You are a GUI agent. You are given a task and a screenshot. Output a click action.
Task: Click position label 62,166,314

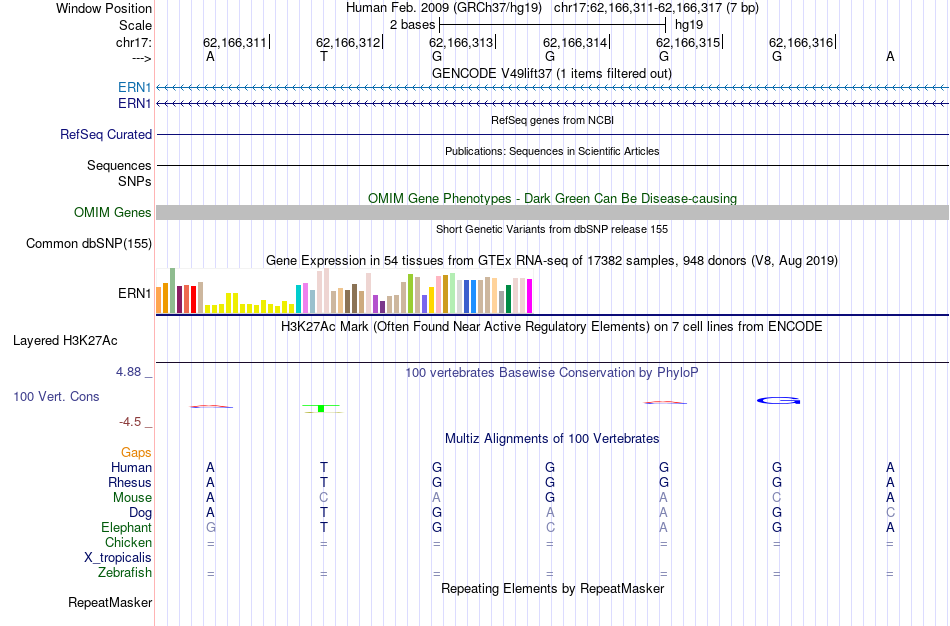point(575,42)
